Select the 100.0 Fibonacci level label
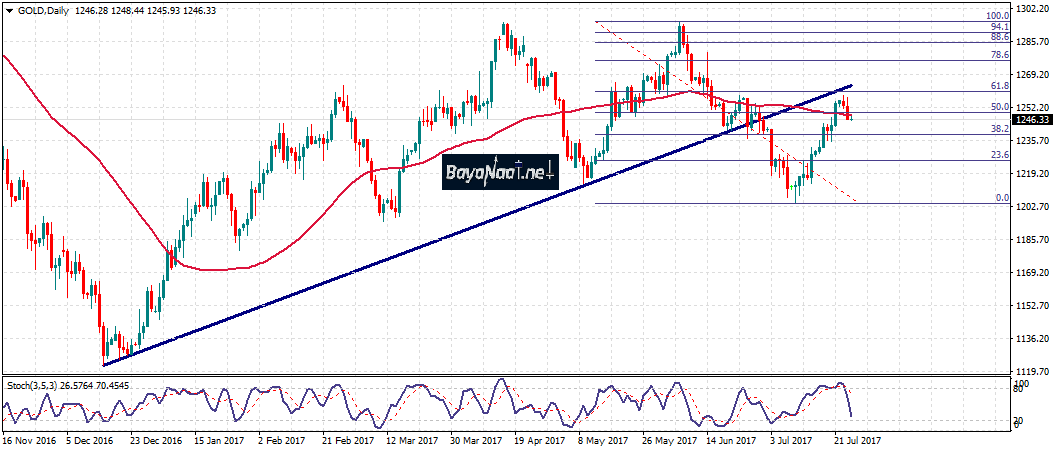 [997, 16]
